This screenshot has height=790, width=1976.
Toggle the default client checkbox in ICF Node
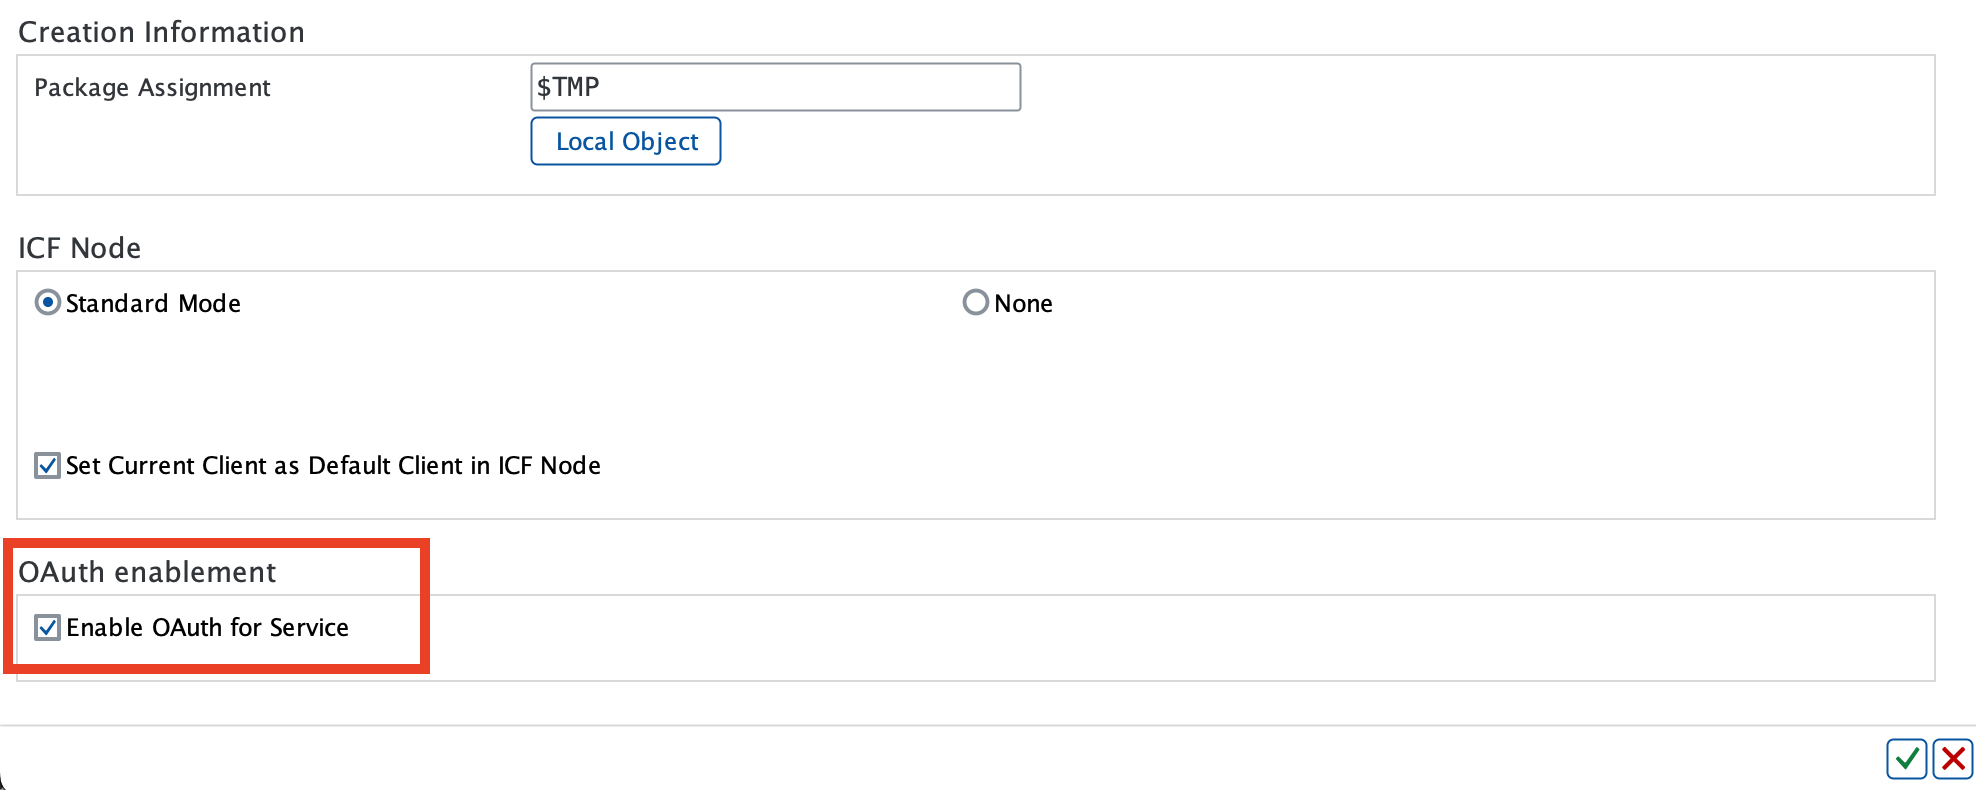[x=46, y=465]
